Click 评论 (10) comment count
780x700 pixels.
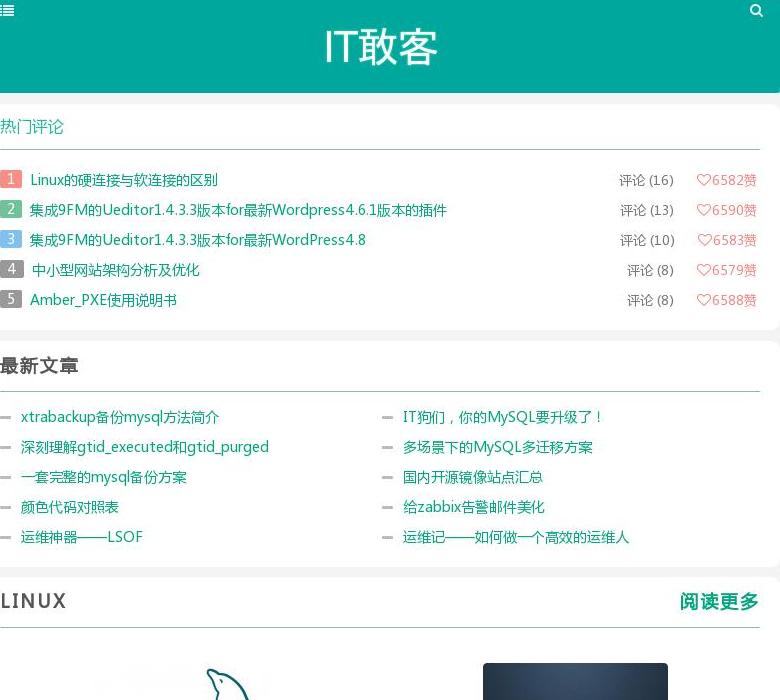[x=647, y=240]
